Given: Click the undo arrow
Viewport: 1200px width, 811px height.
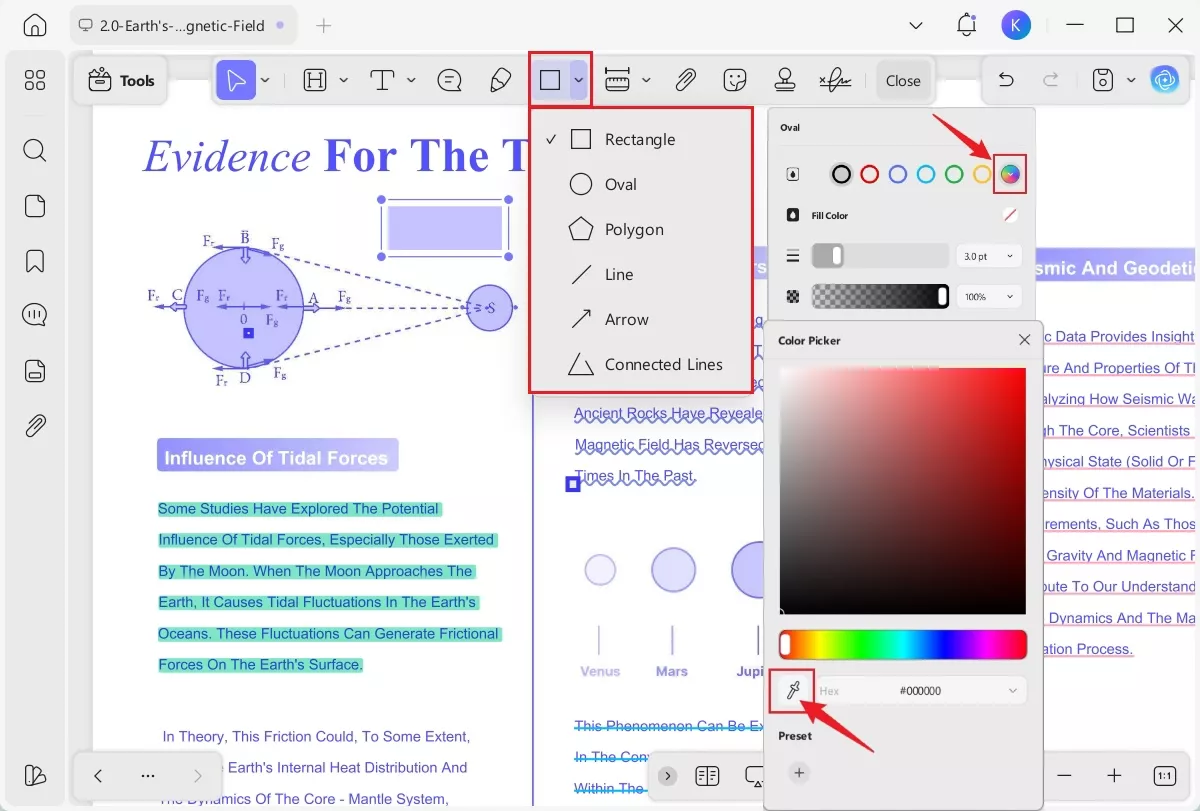Looking at the screenshot, I should (x=1007, y=81).
